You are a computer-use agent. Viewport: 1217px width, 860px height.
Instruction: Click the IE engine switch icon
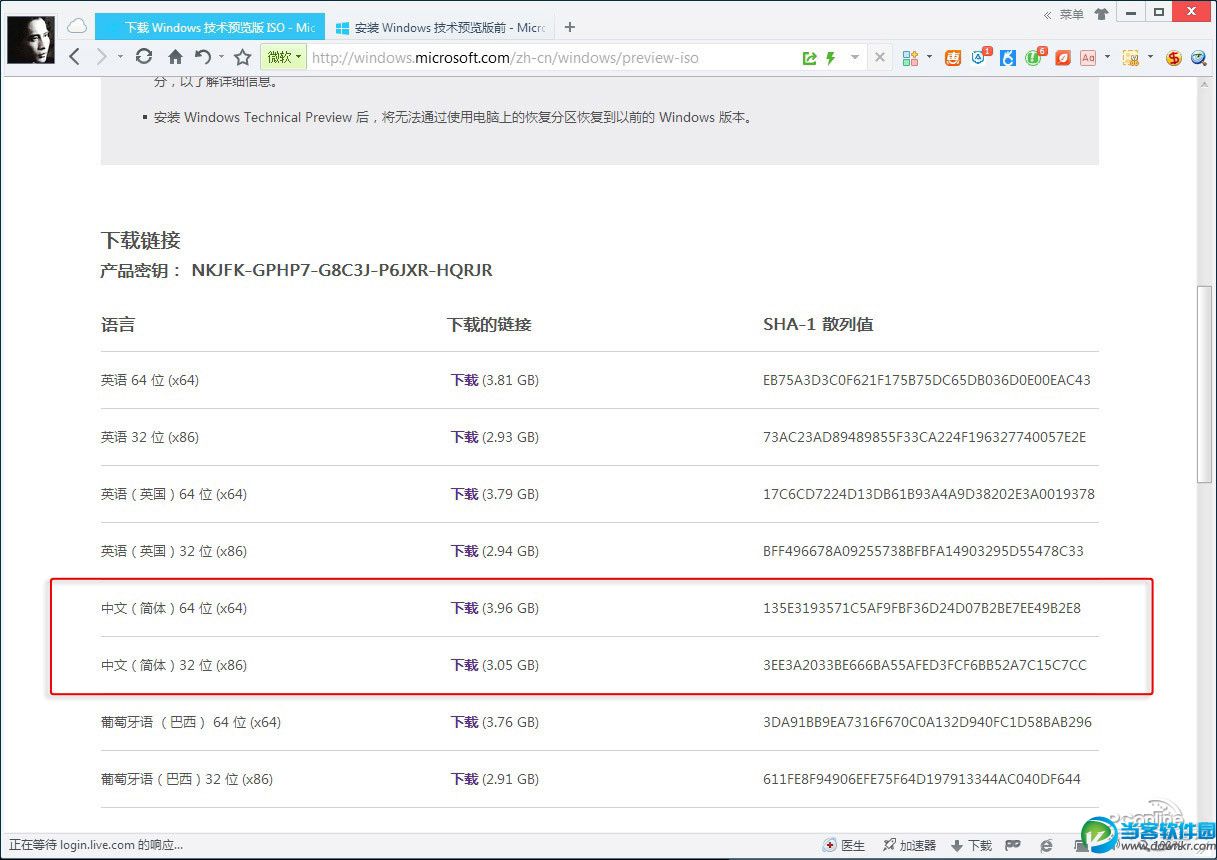(1046, 846)
